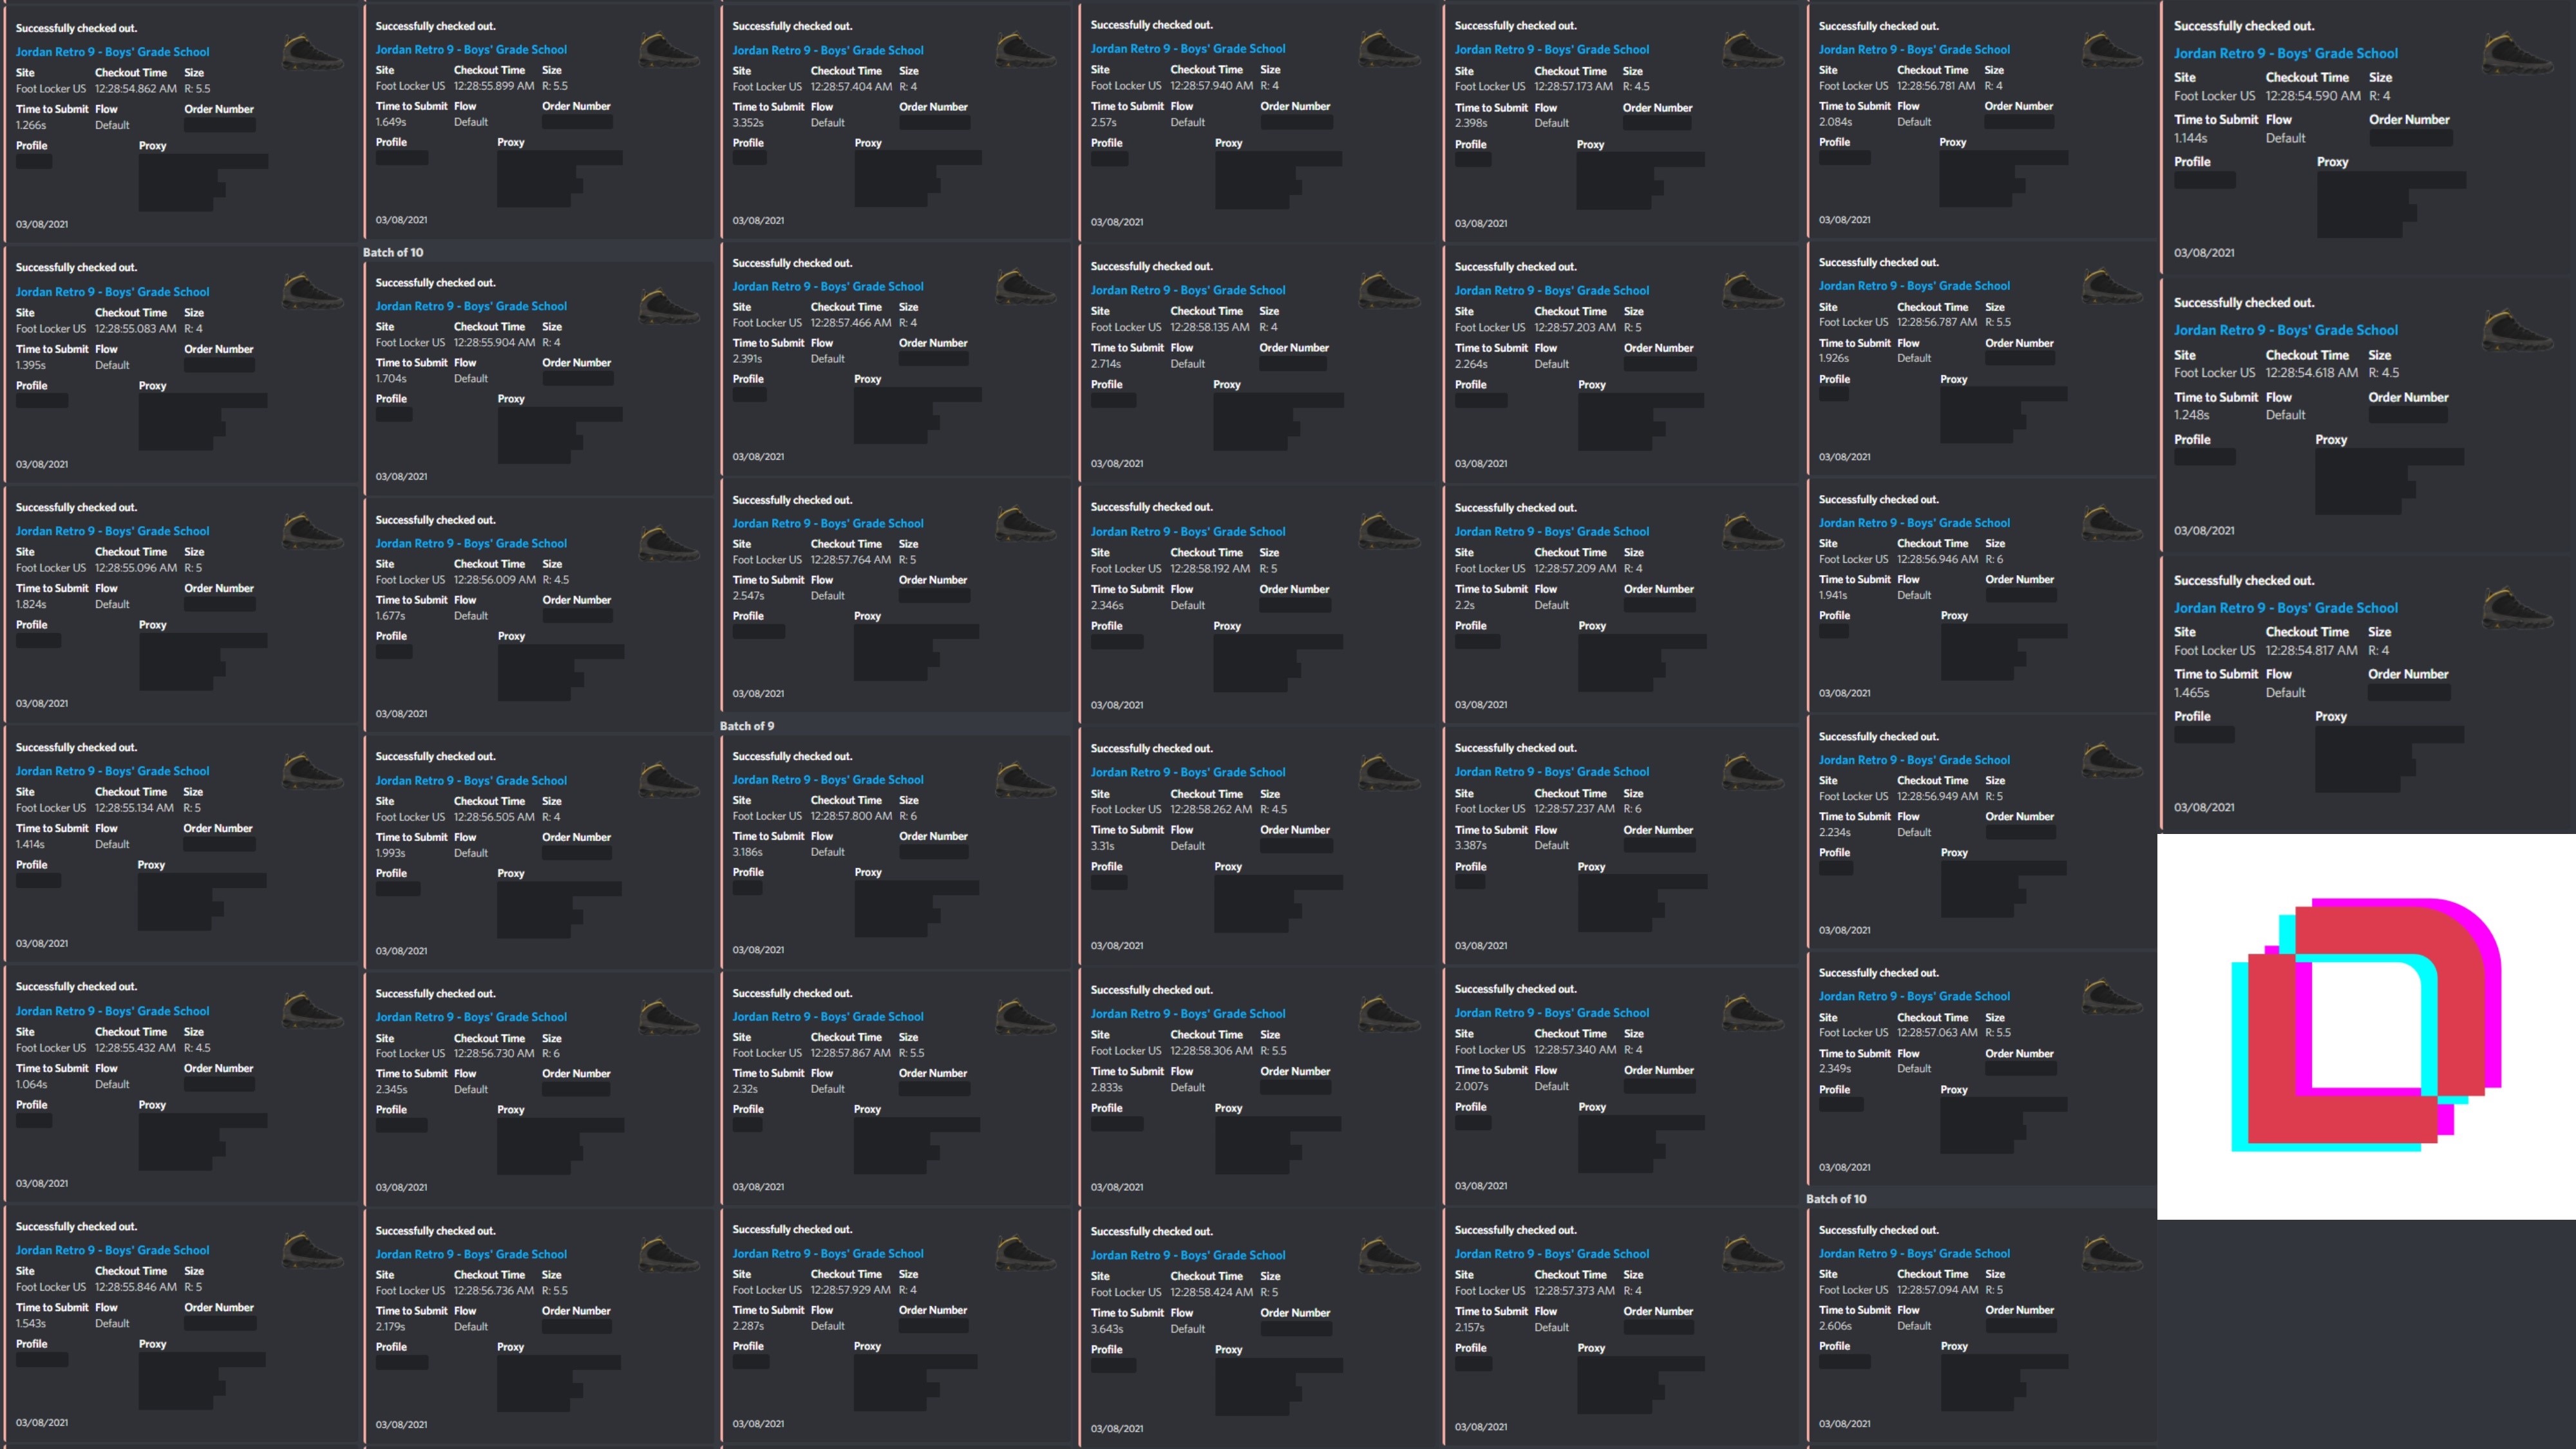Select time to submit value '2.007s'
The image size is (2576, 1449).
[1471, 1086]
